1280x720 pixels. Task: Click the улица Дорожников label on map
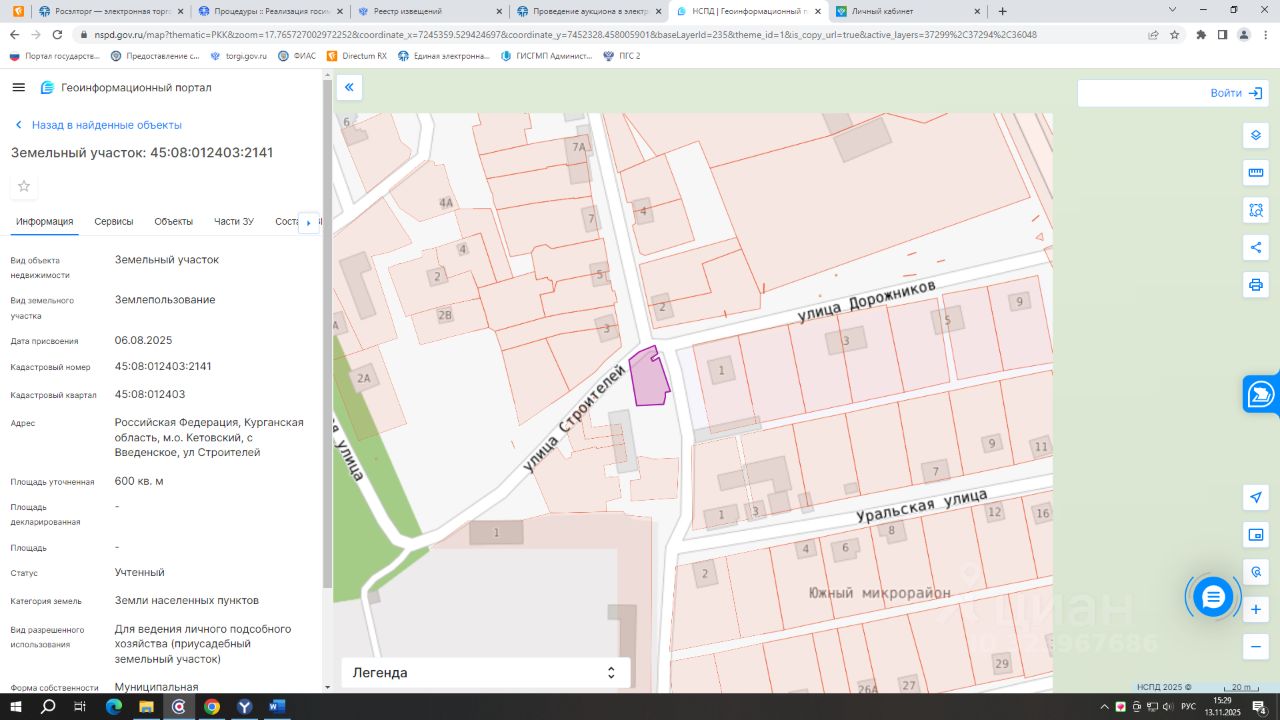(x=867, y=300)
